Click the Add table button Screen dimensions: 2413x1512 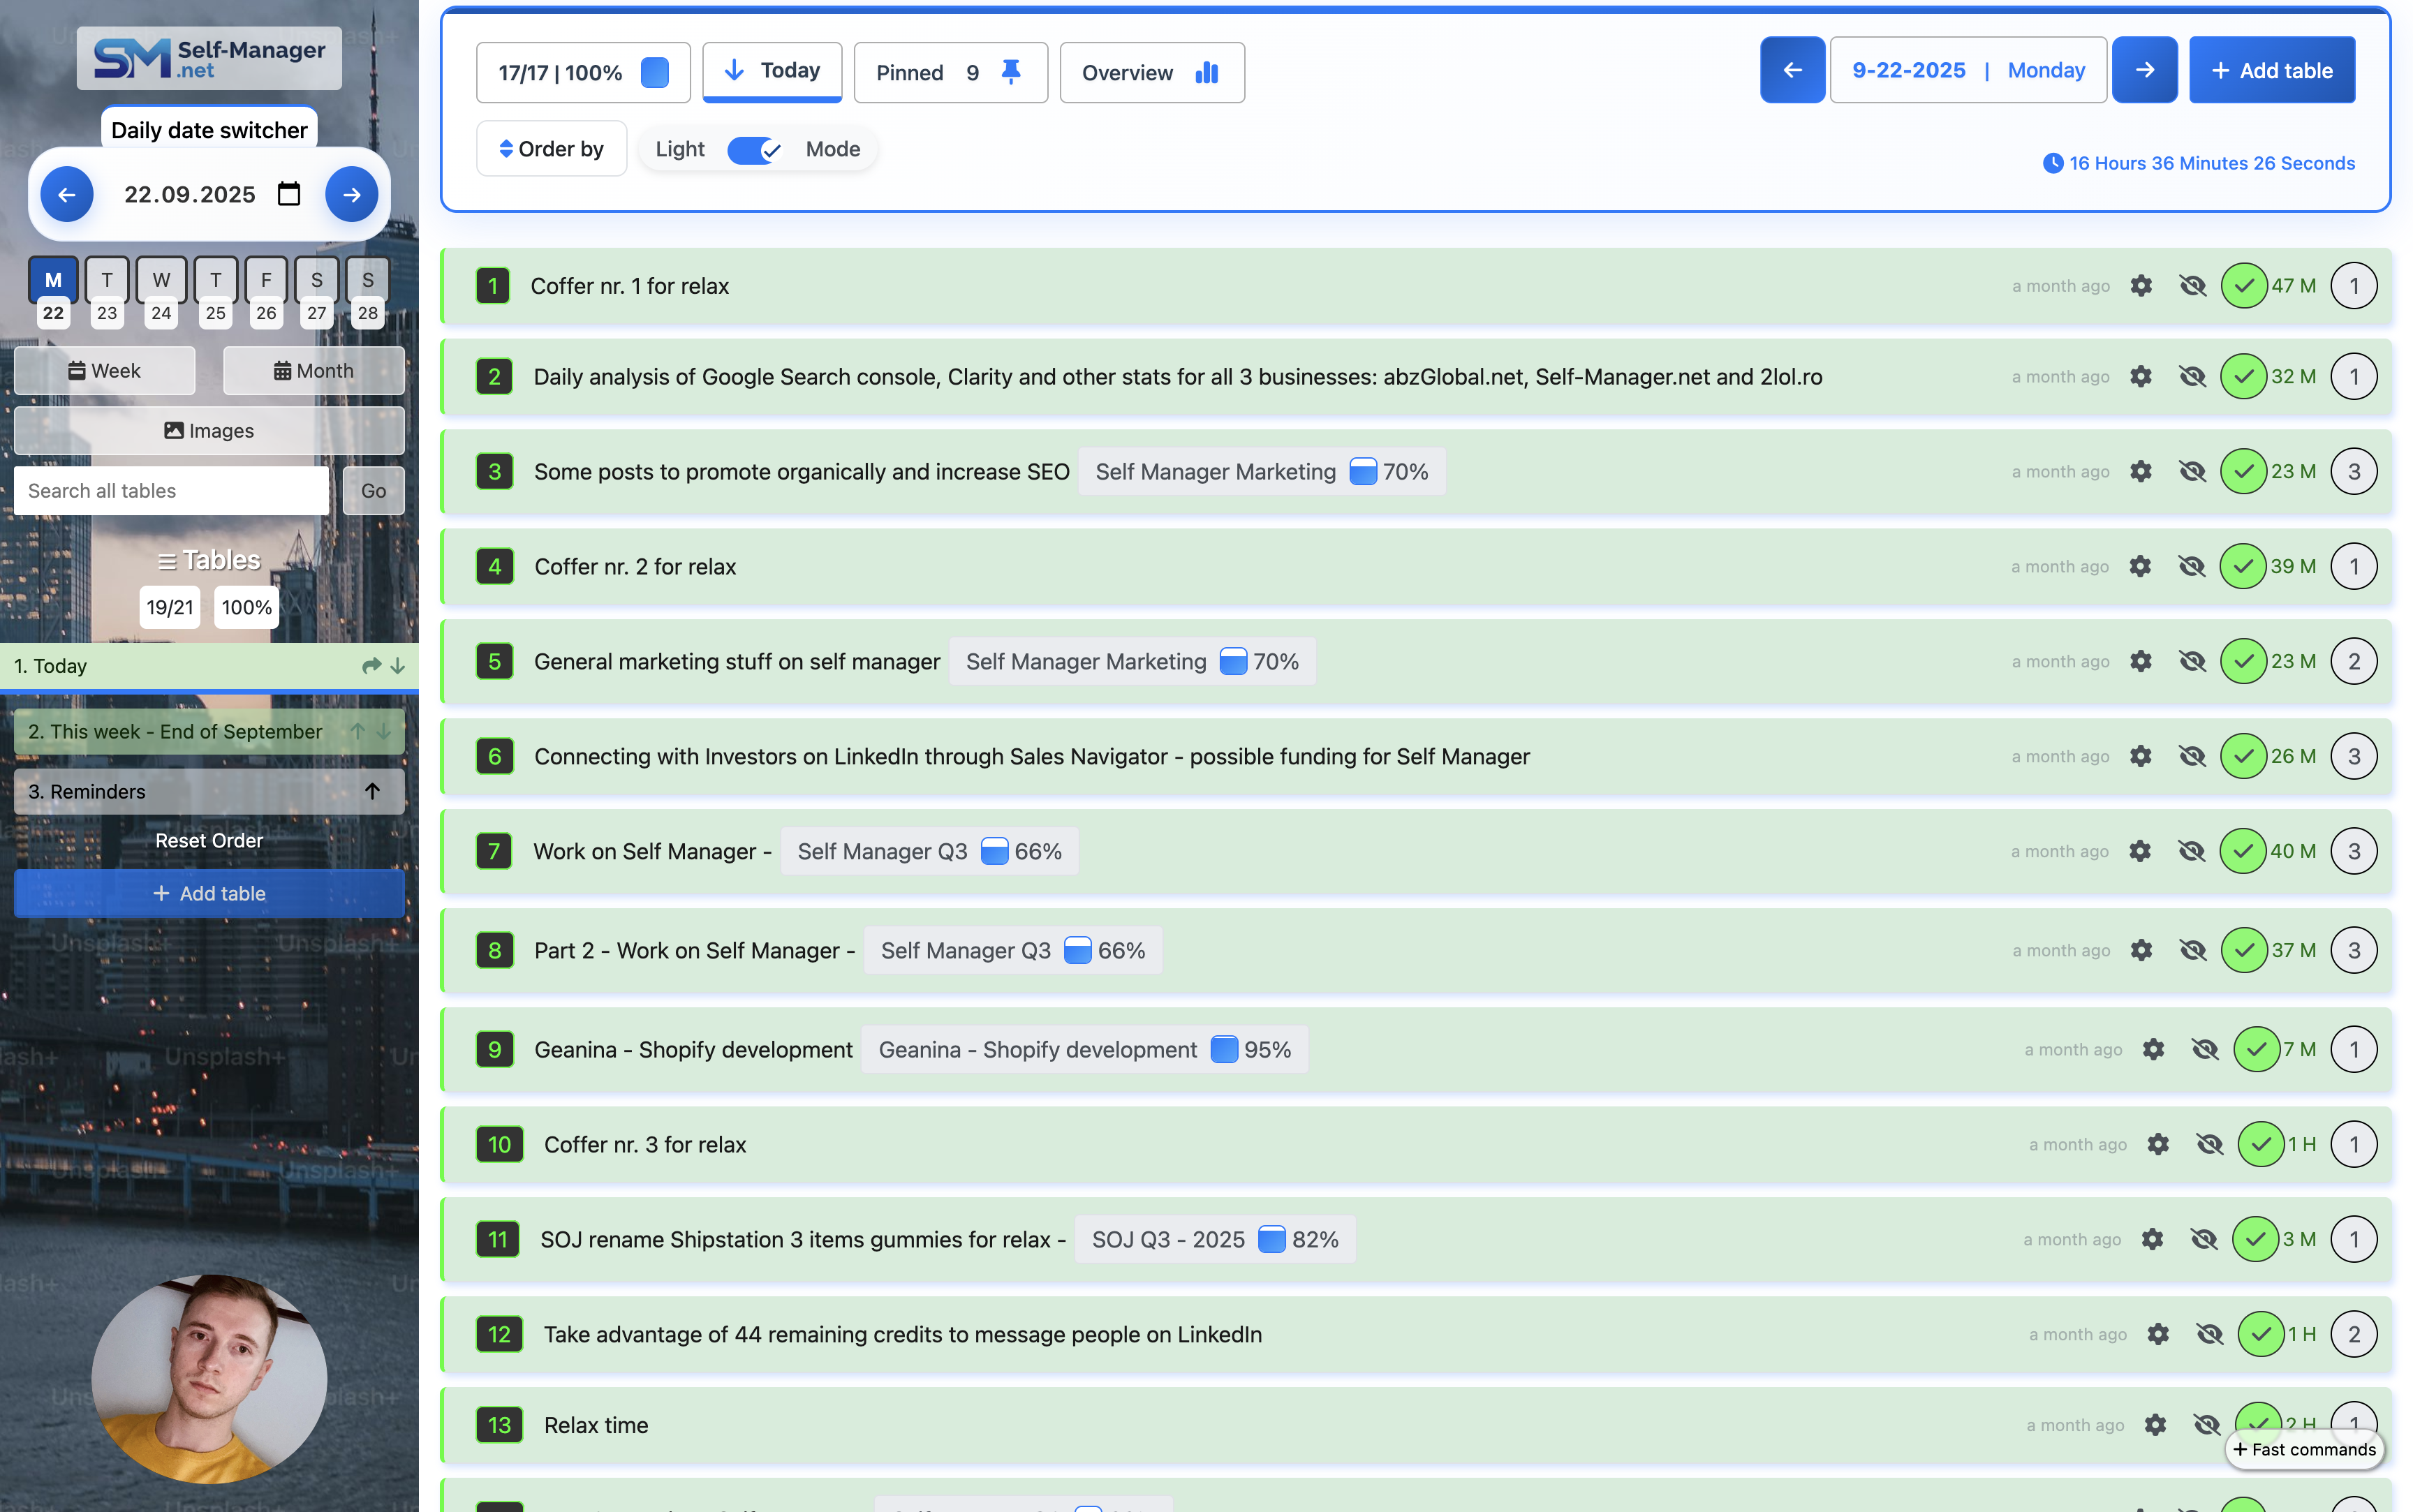pos(2271,69)
